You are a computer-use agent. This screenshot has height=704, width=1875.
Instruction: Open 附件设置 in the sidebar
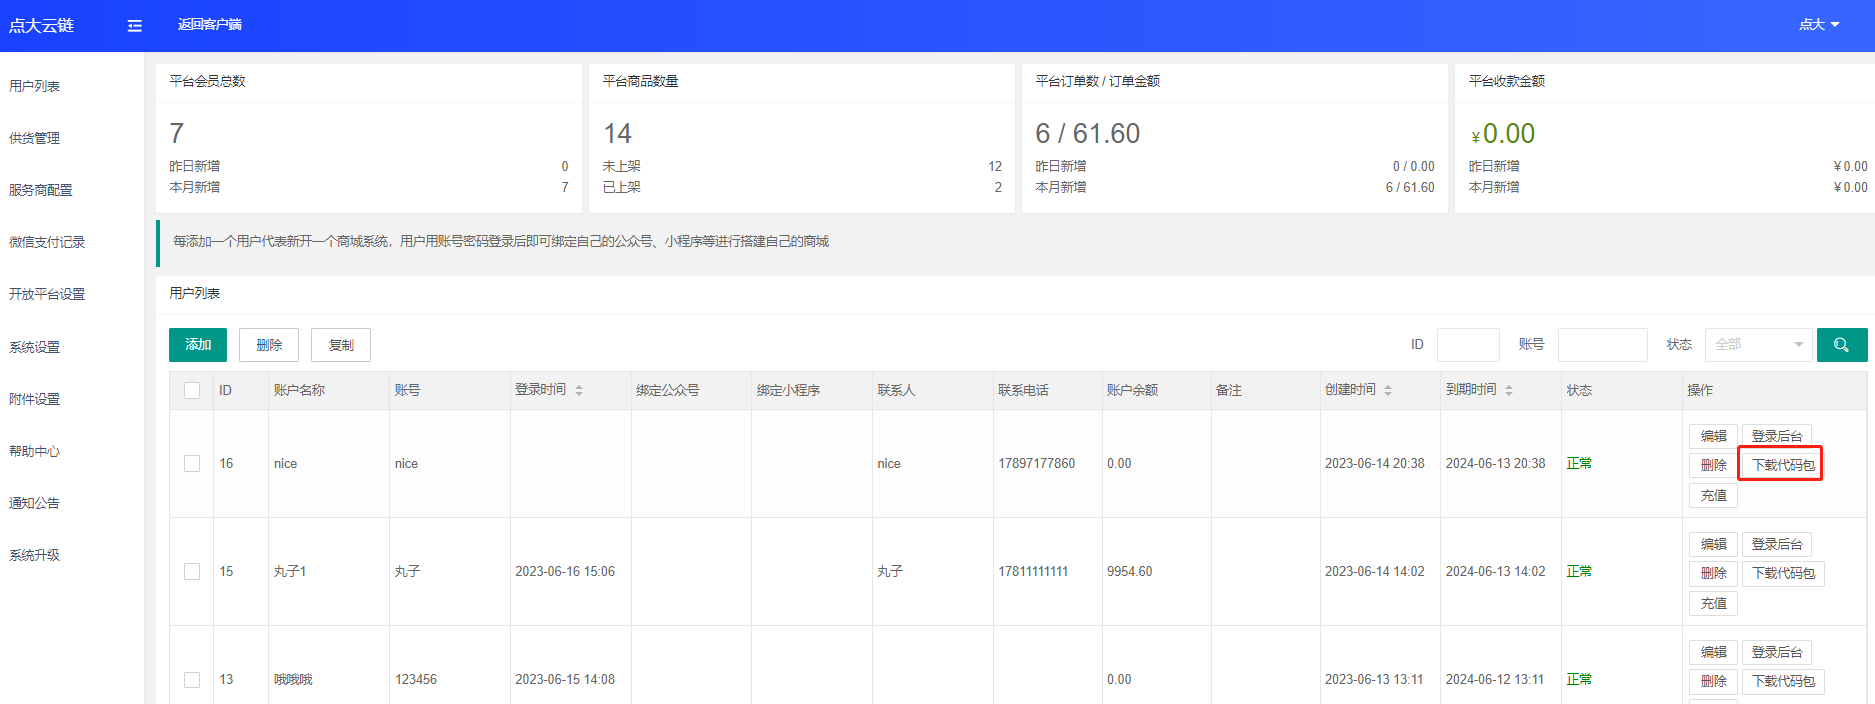coord(35,399)
